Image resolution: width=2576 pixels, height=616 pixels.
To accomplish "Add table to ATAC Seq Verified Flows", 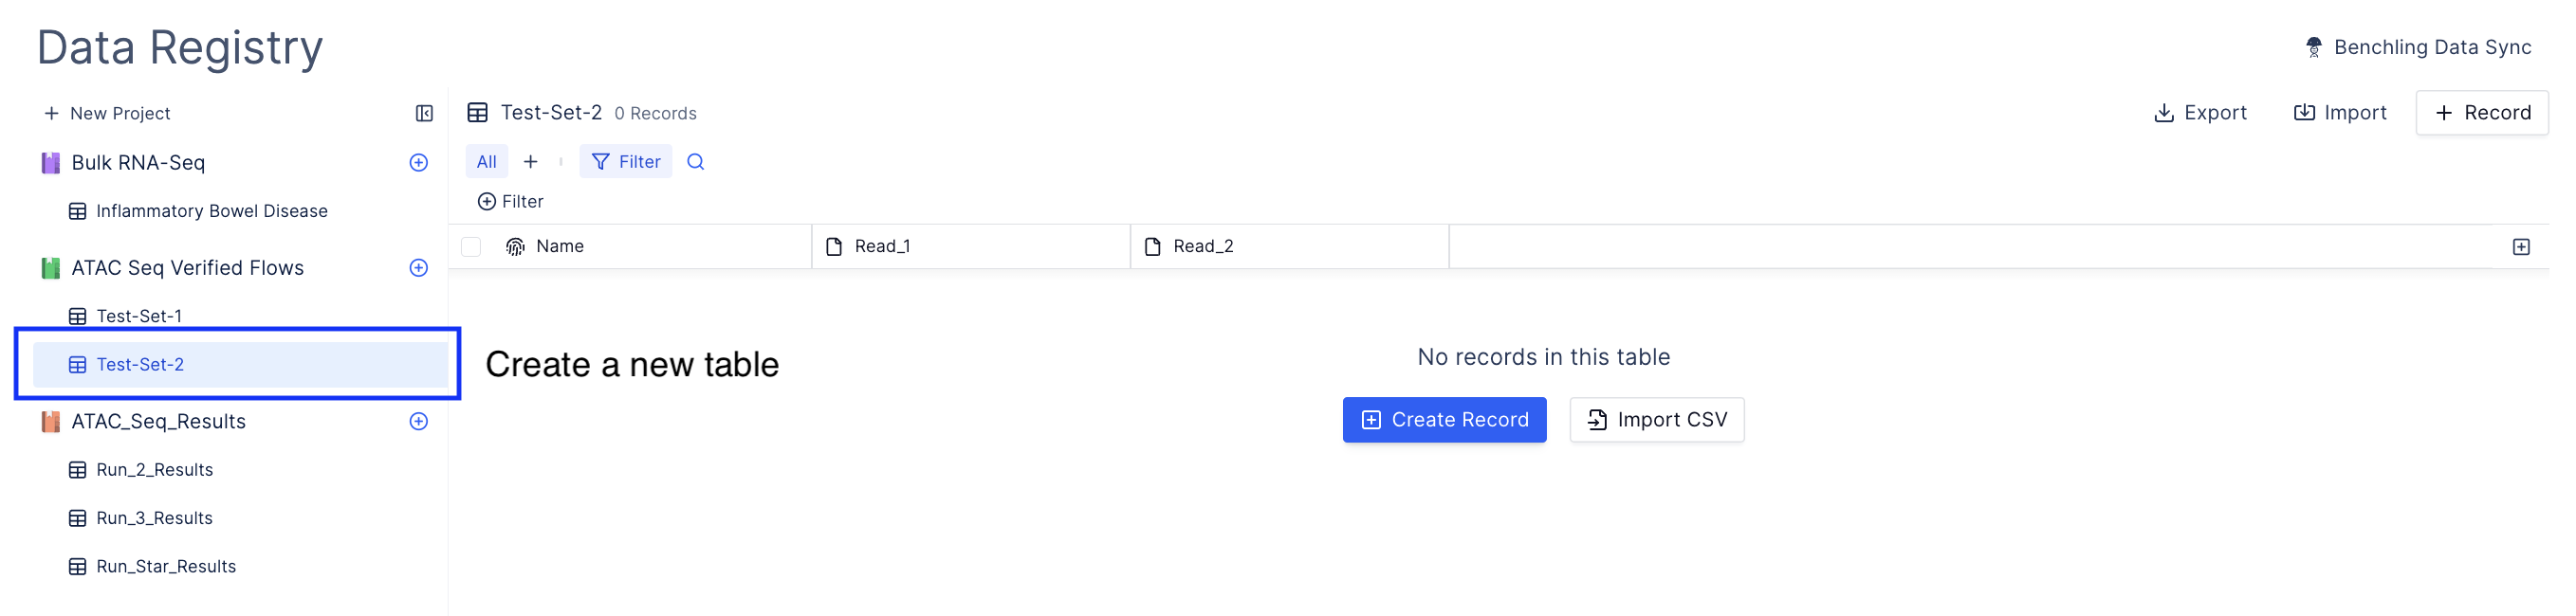I will click(x=419, y=267).
